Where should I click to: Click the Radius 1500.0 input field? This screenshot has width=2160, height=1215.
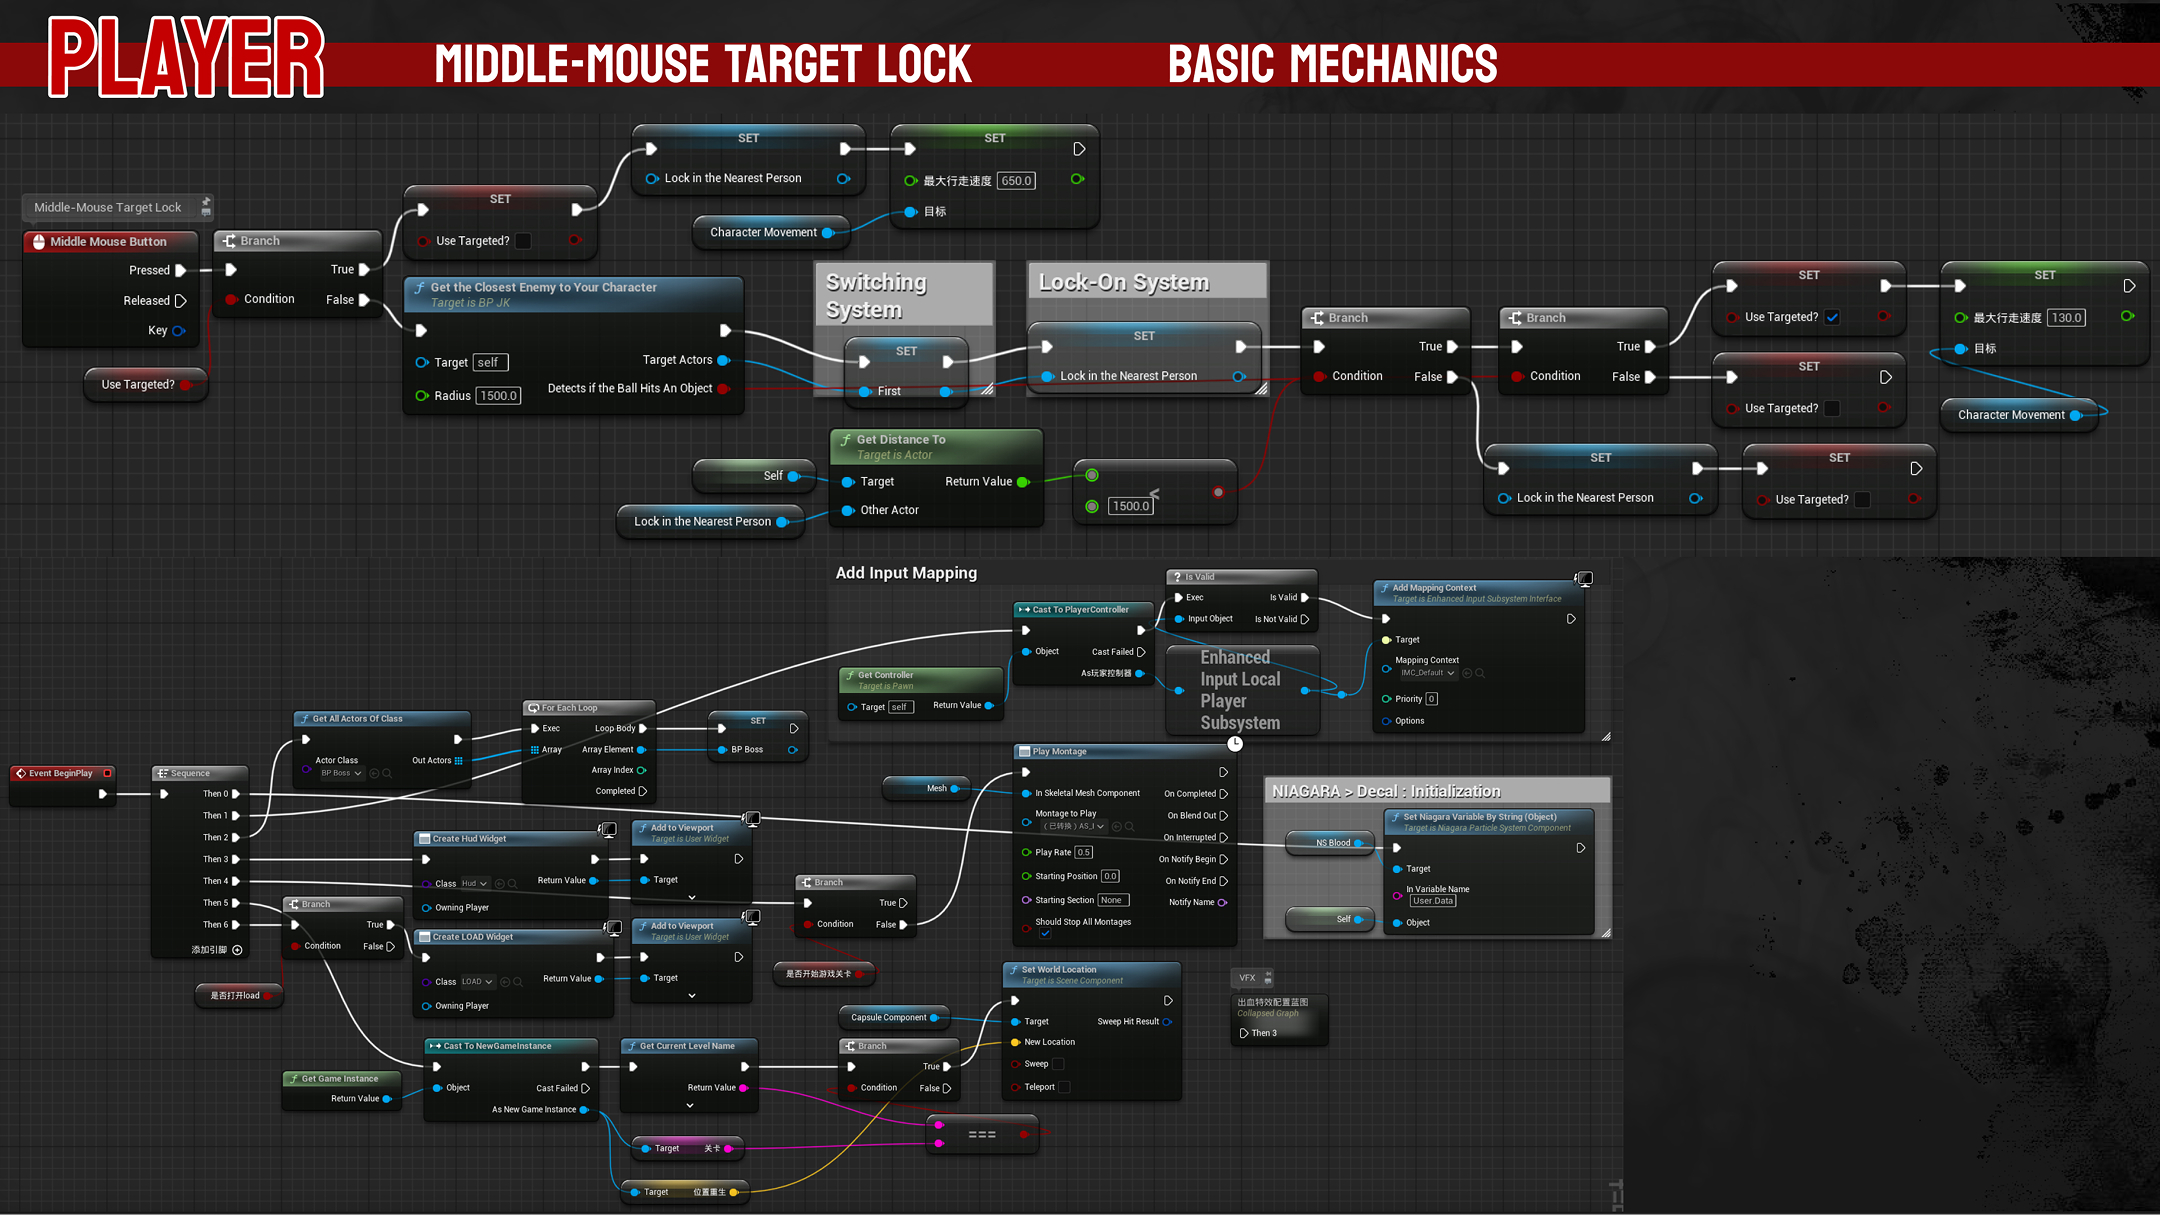[x=498, y=396]
